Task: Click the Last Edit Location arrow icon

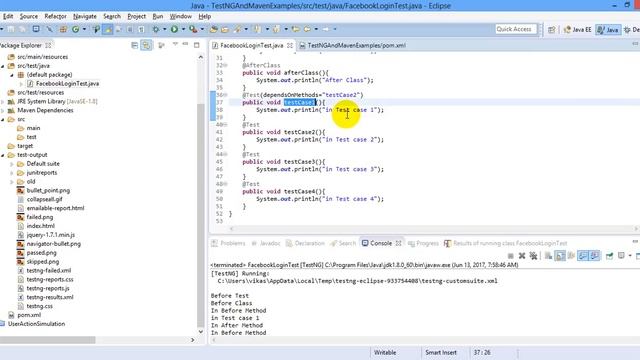Action: (296, 29)
